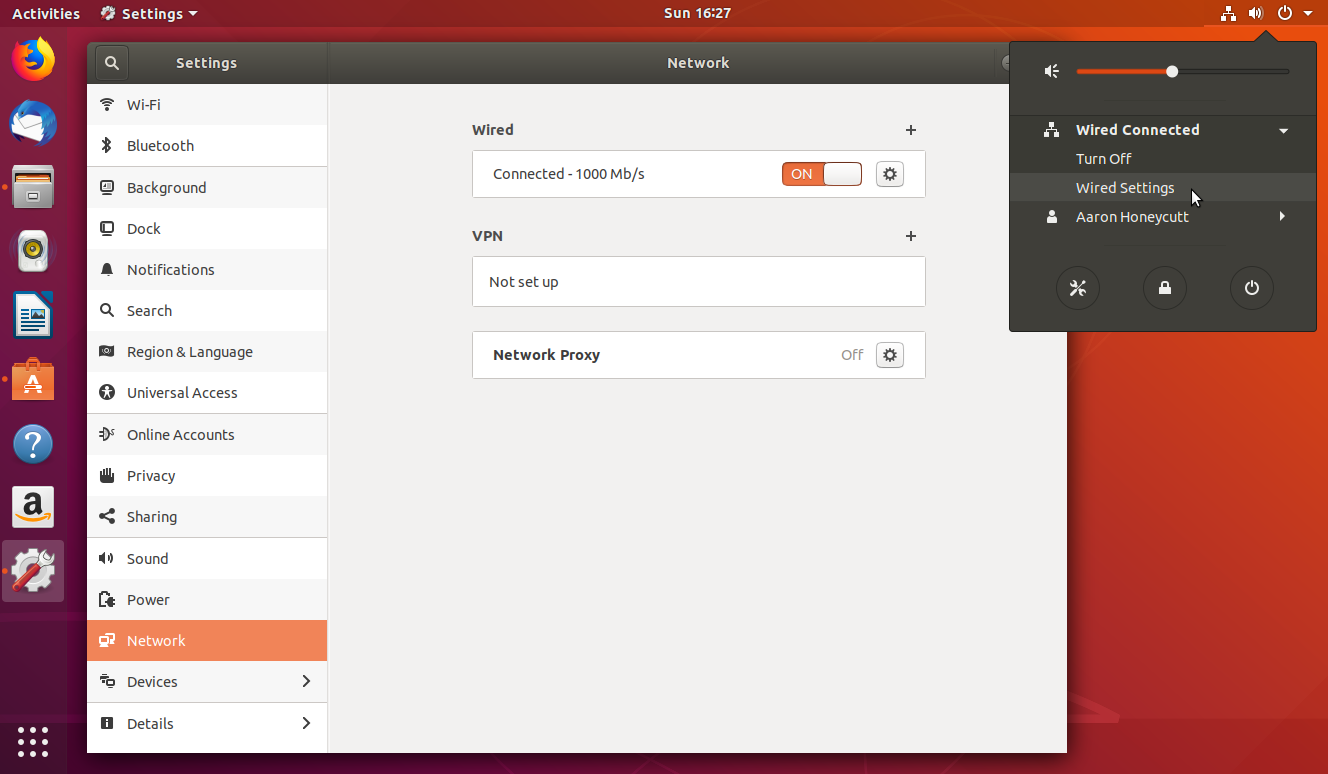1328x774 pixels.
Task: Collapse the Wired Connected section
Action: click(x=1283, y=129)
